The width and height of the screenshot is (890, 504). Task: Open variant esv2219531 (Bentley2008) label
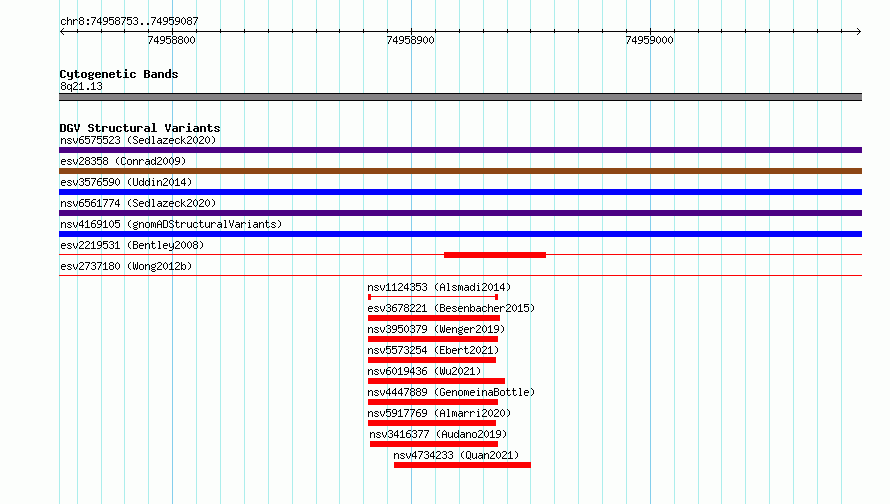(x=132, y=245)
